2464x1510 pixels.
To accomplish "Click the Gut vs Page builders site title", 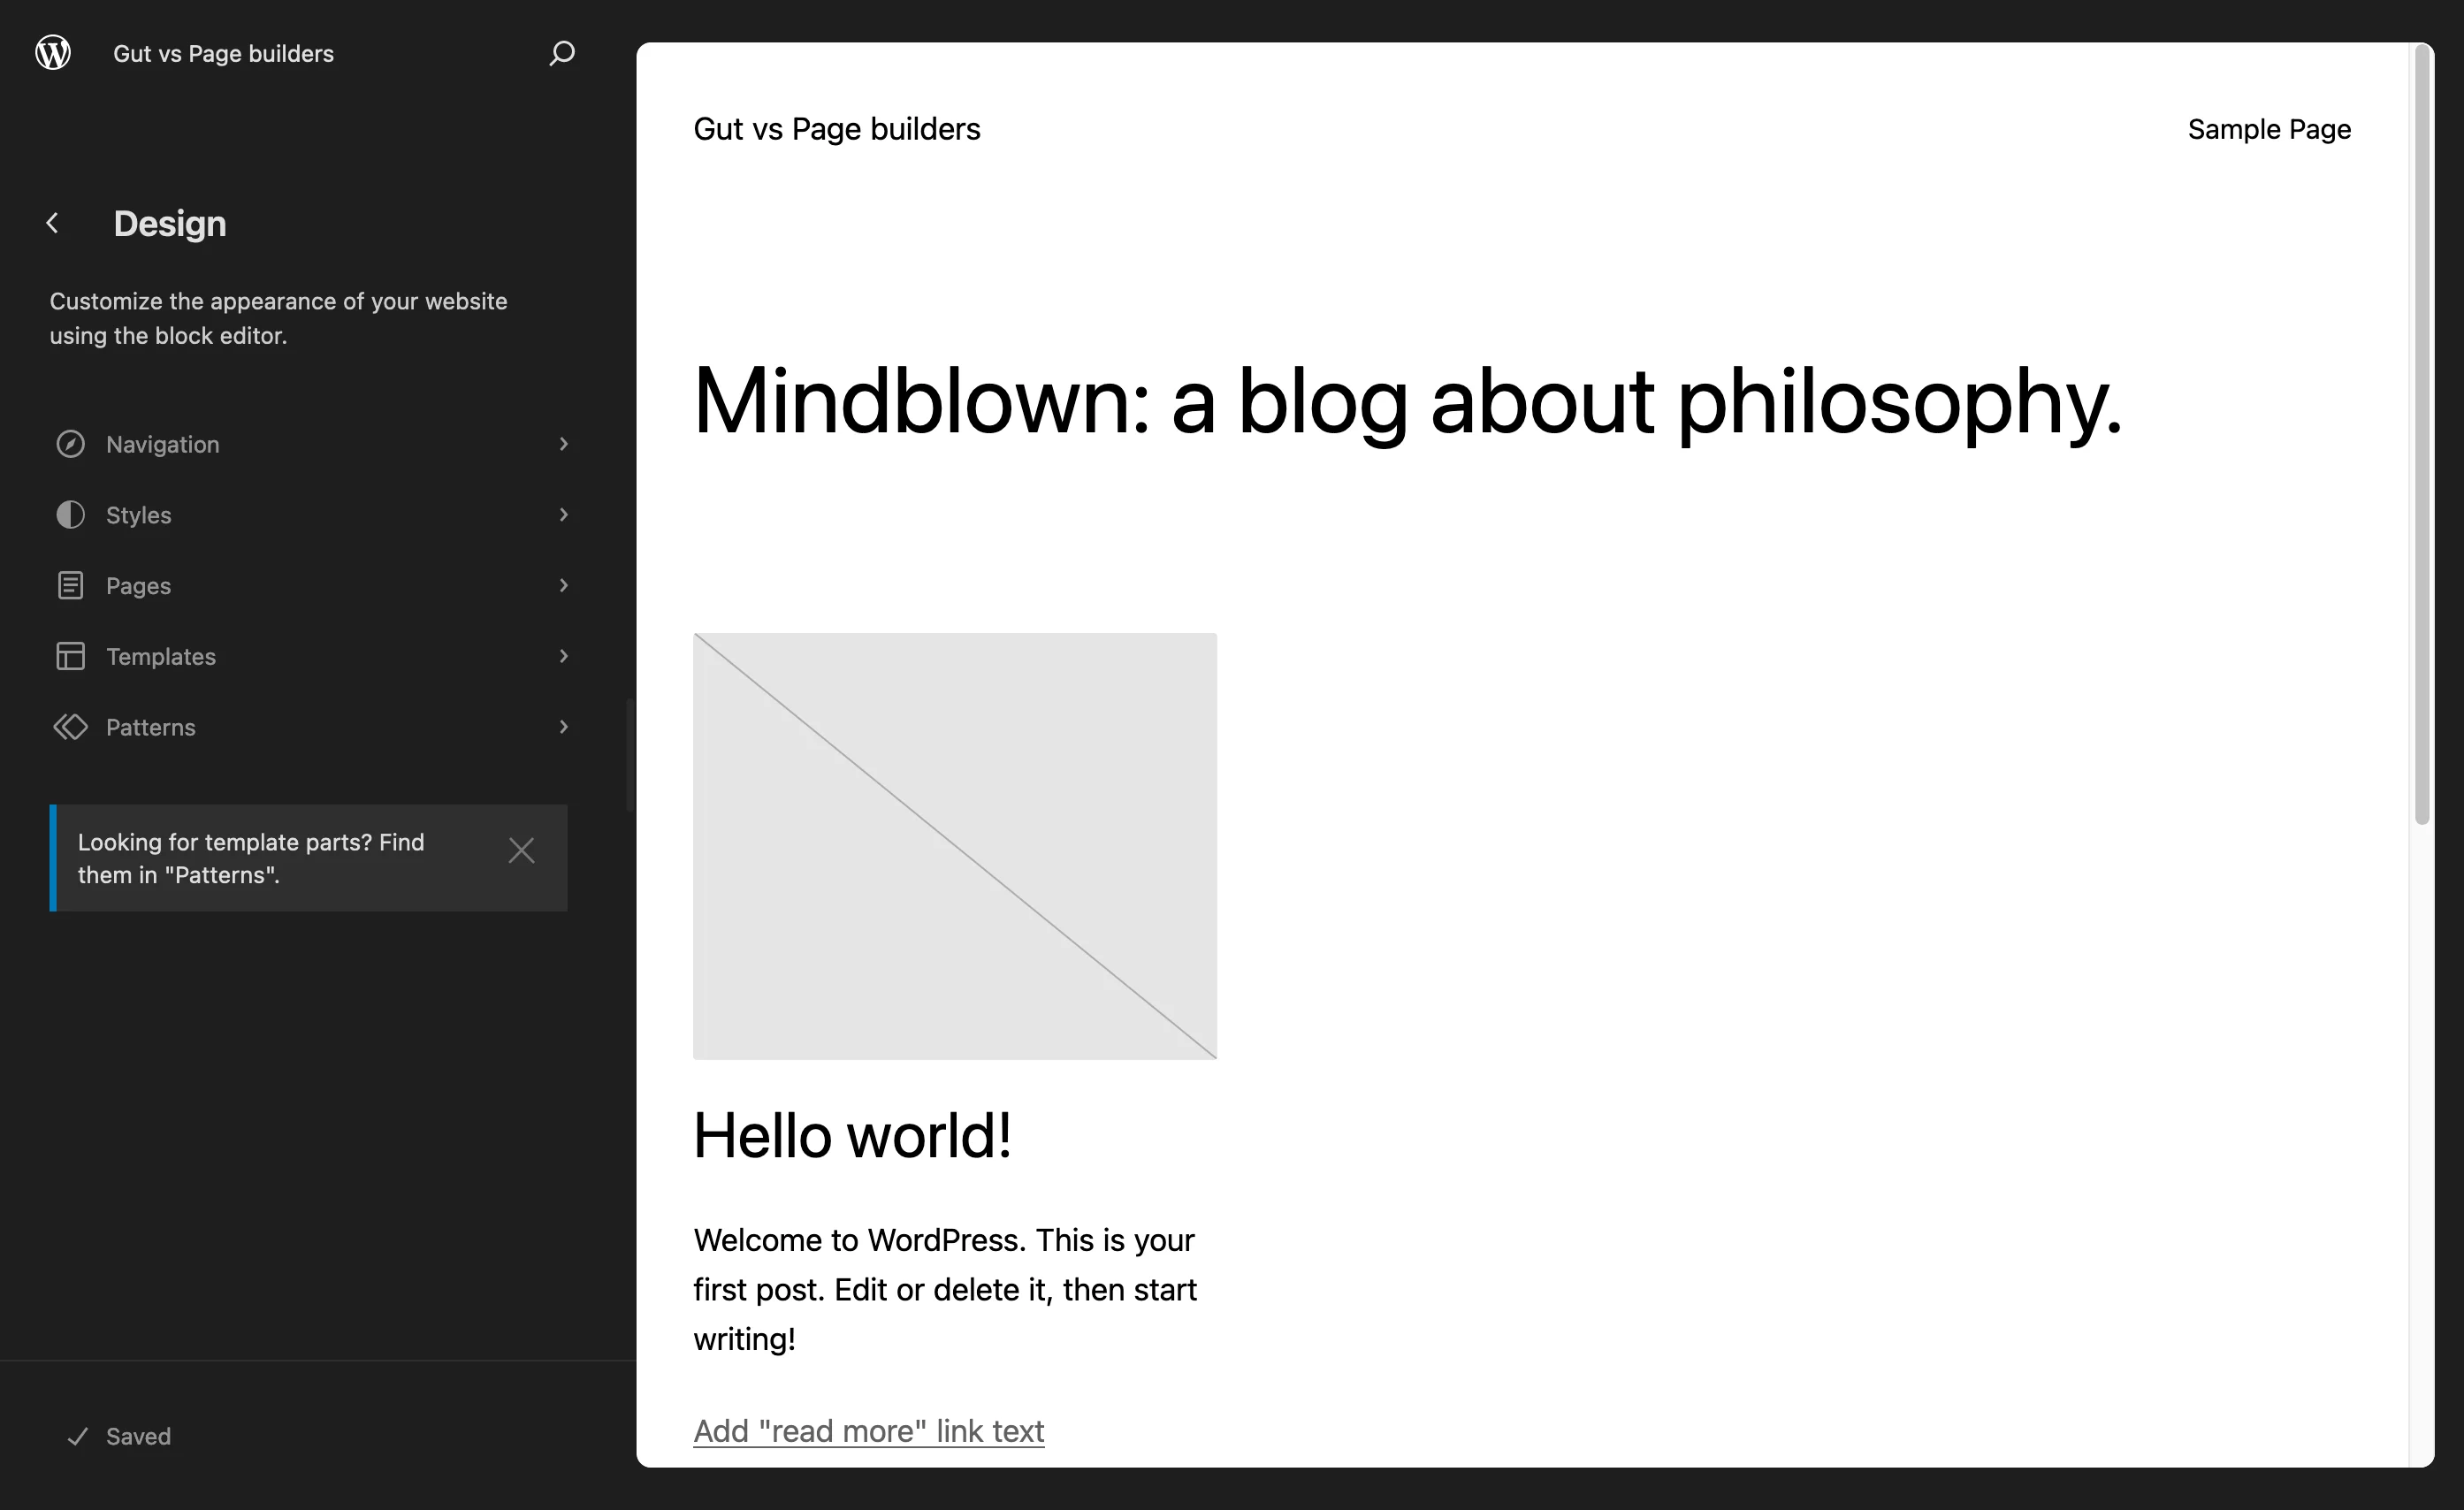I will [x=224, y=53].
